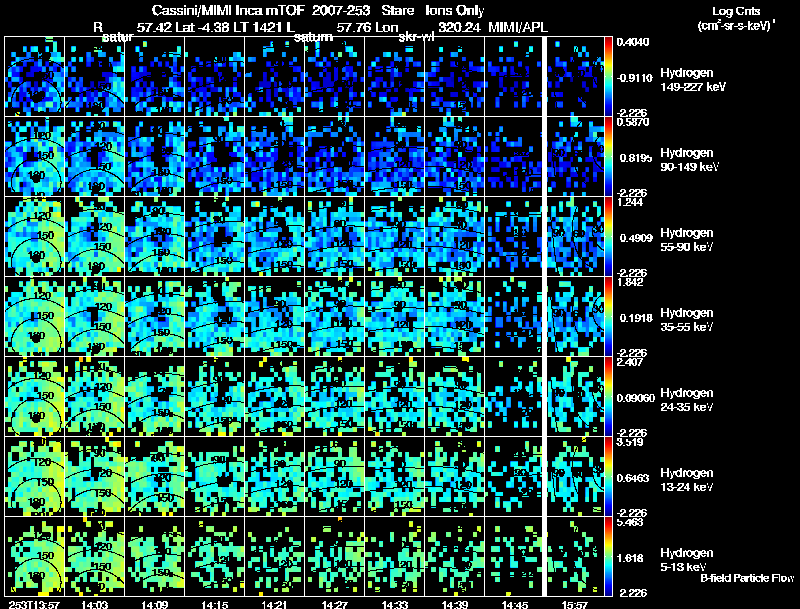Click the 'Log Cnts' colorbar heading

tap(736, 11)
